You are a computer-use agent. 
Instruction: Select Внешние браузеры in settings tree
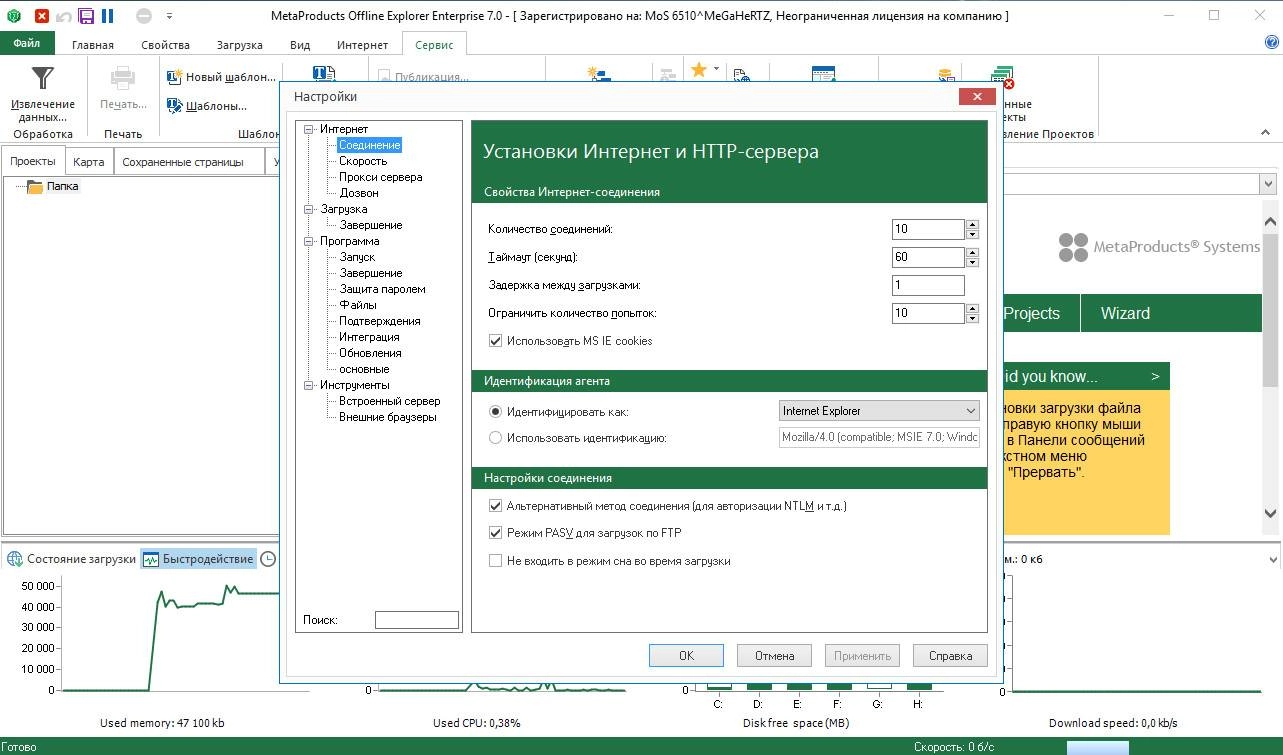(388, 417)
